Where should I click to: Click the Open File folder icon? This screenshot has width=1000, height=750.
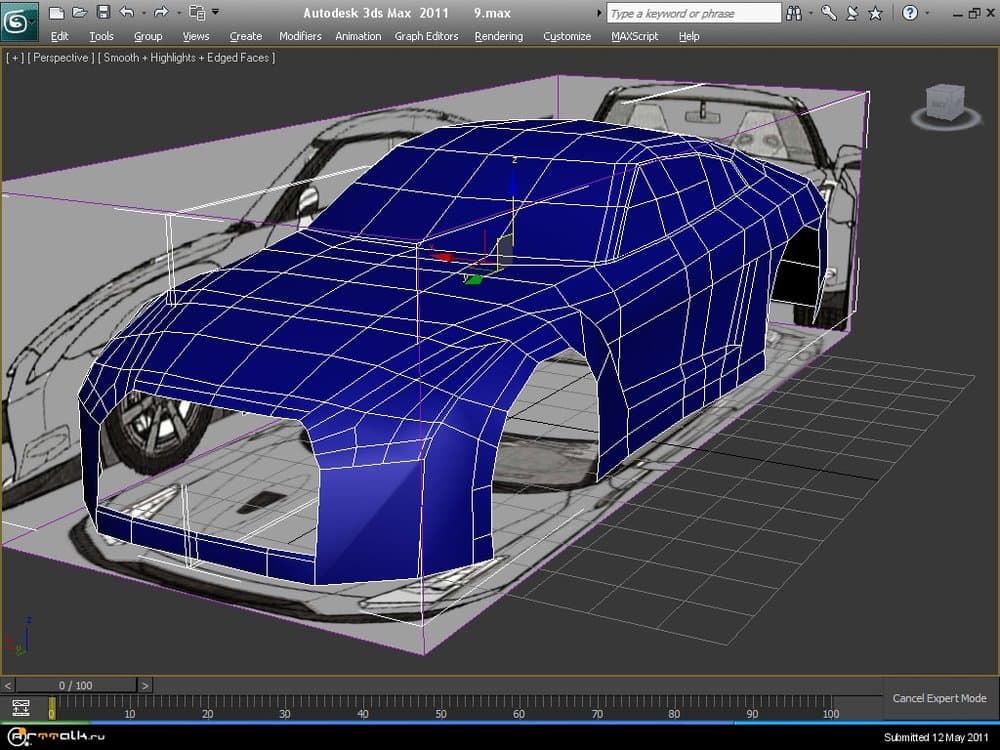pos(79,13)
